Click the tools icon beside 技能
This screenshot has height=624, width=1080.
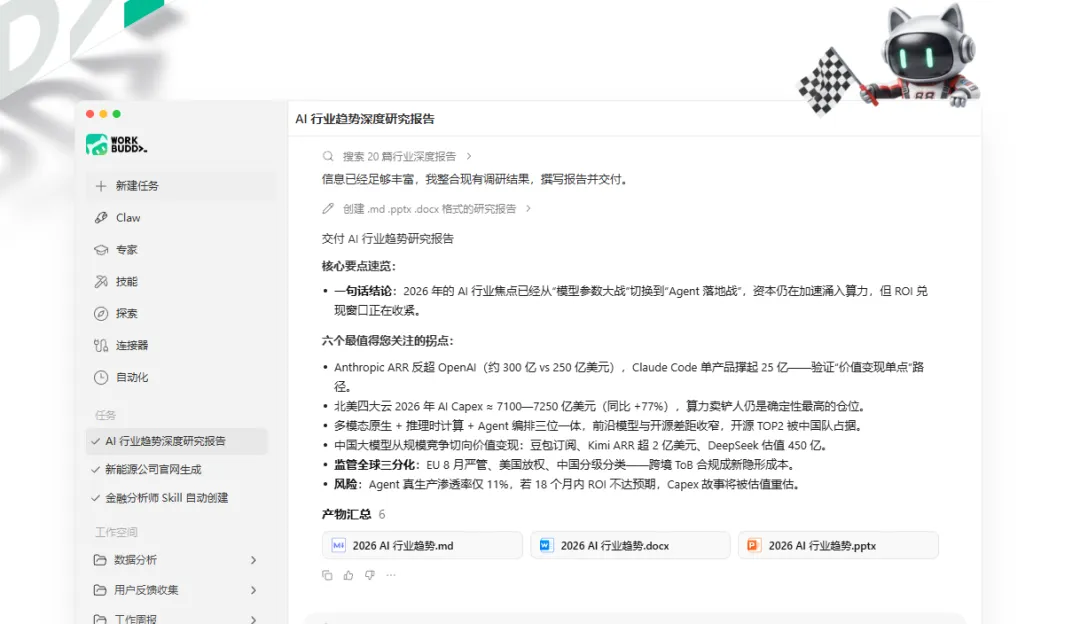click(101, 282)
